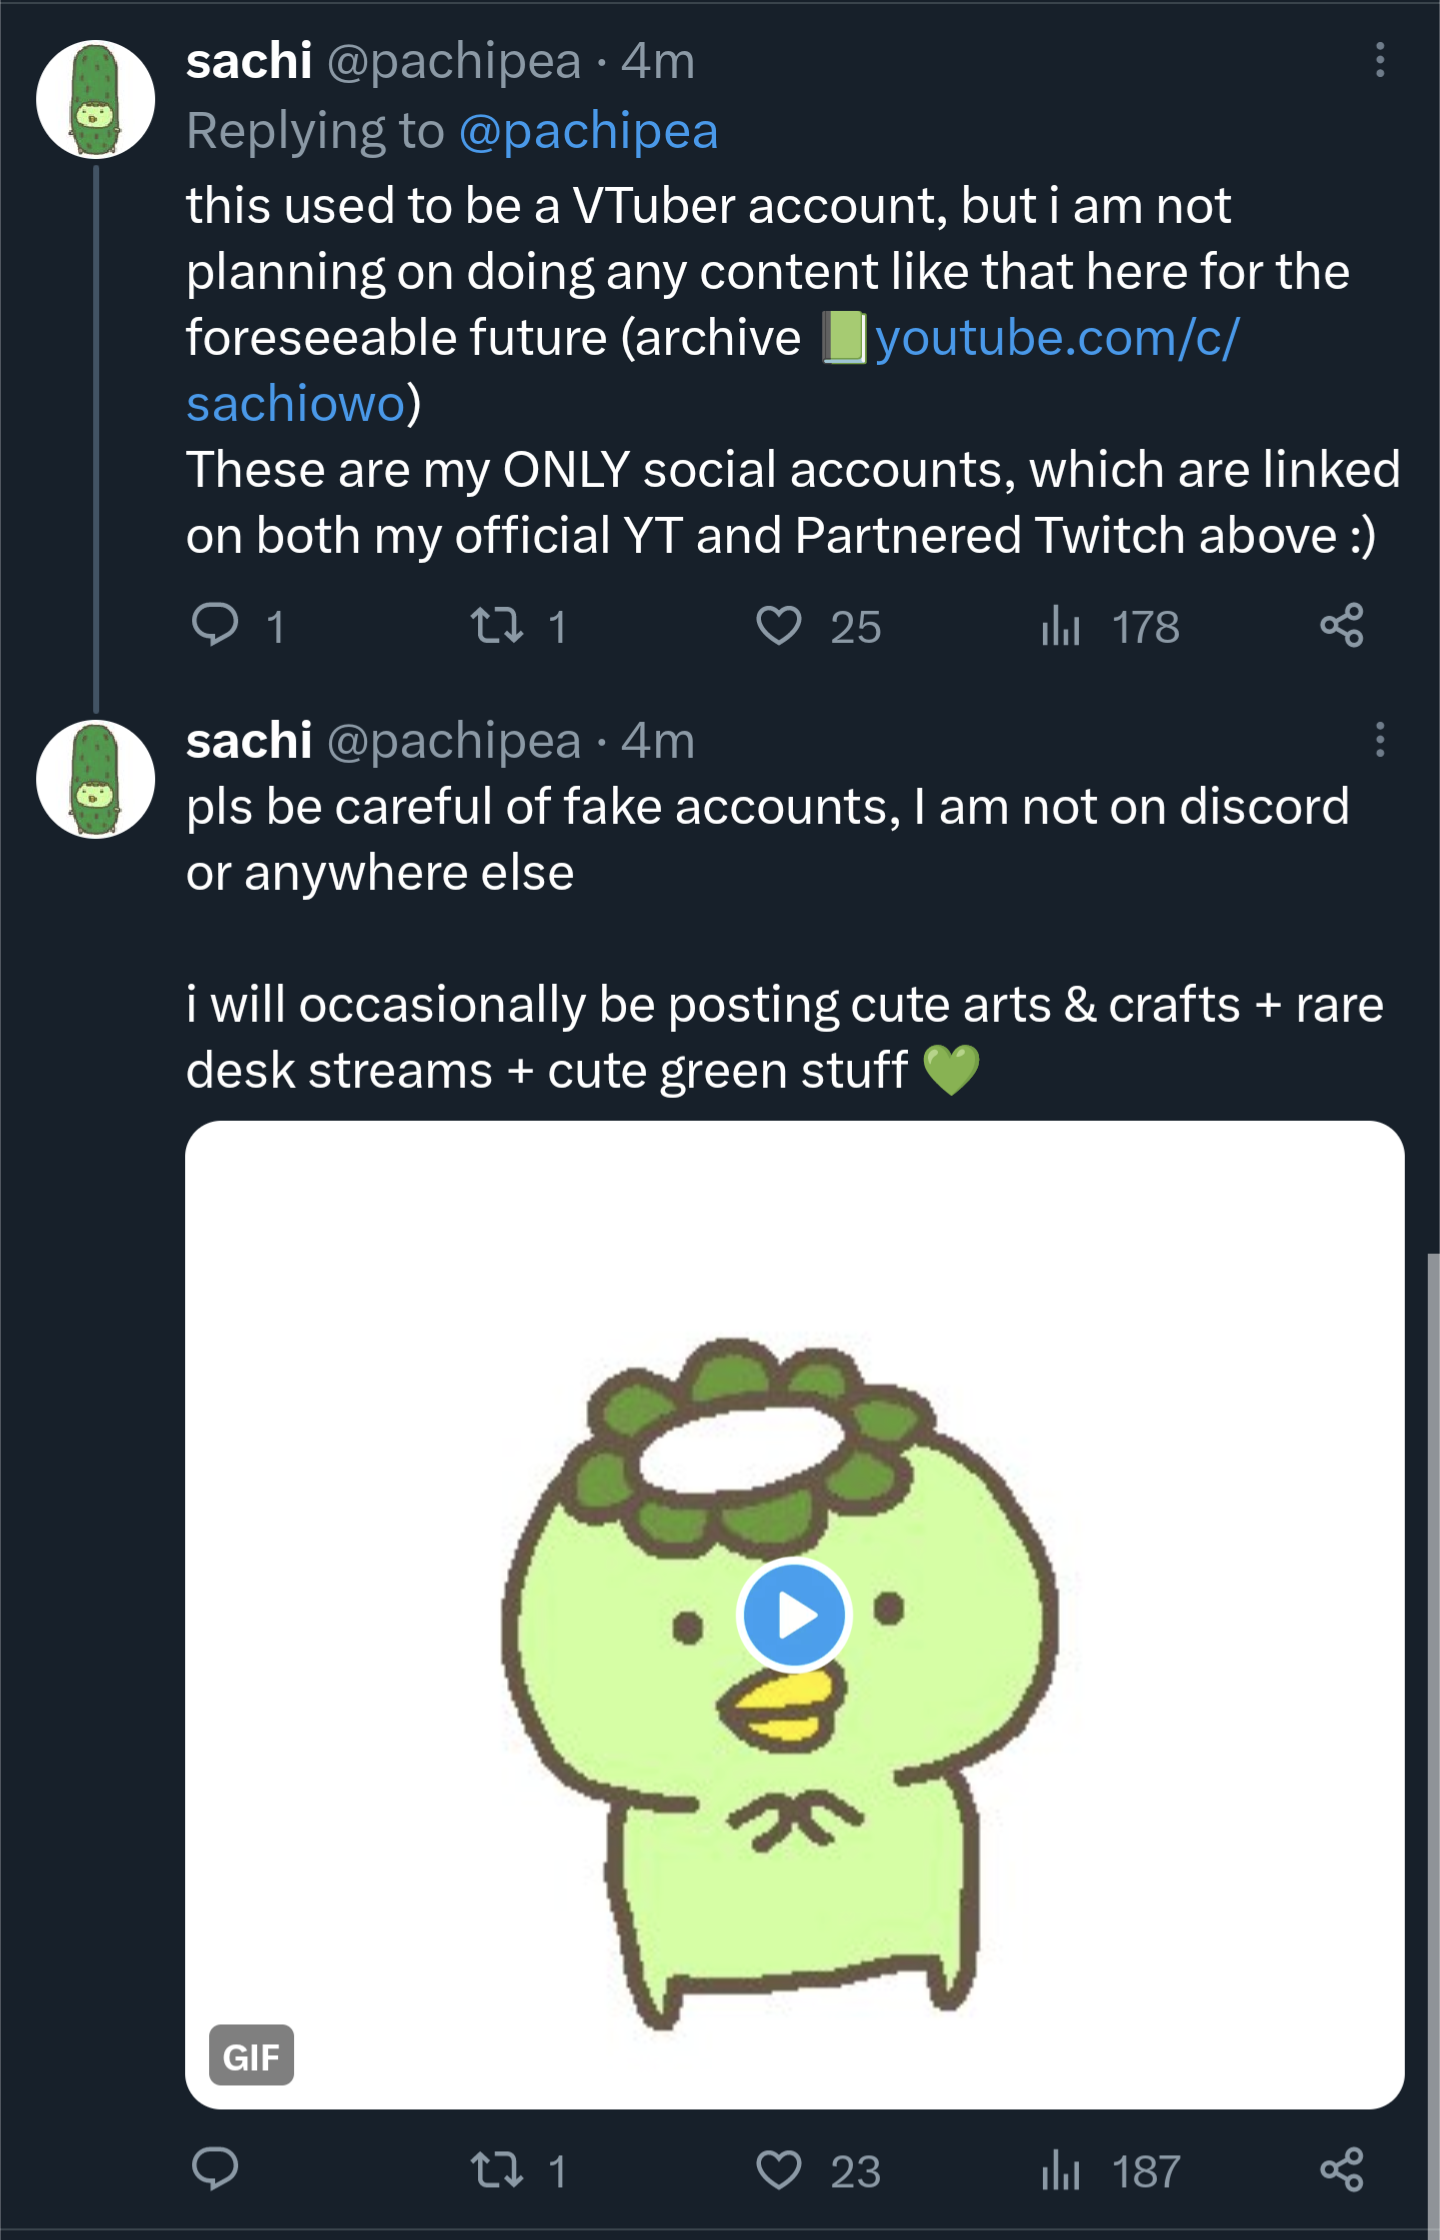Open sachi's avatar on second tweet
The height and width of the screenshot is (2240, 1440).
pyautogui.click(x=96, y=780)
